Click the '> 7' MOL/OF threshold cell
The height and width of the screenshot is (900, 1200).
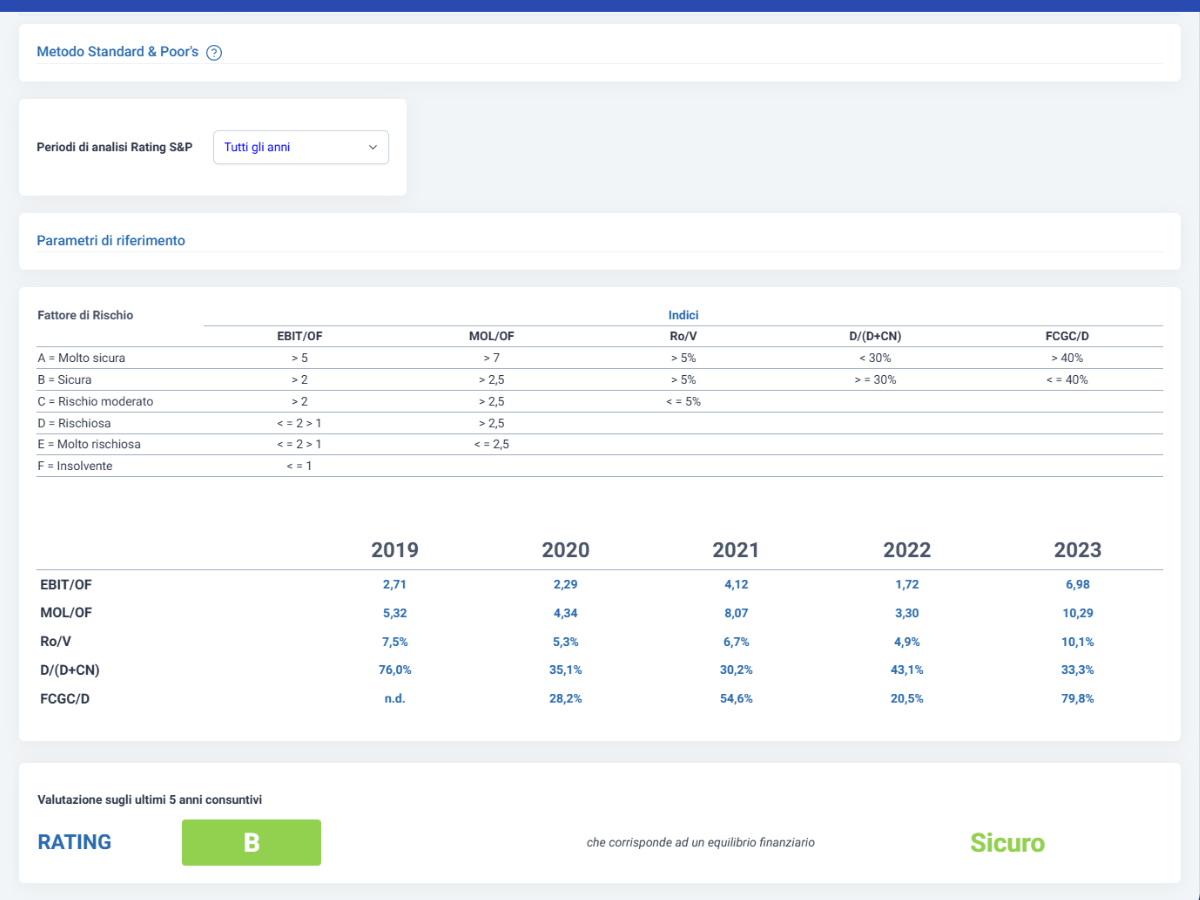(x=491, y=358)
